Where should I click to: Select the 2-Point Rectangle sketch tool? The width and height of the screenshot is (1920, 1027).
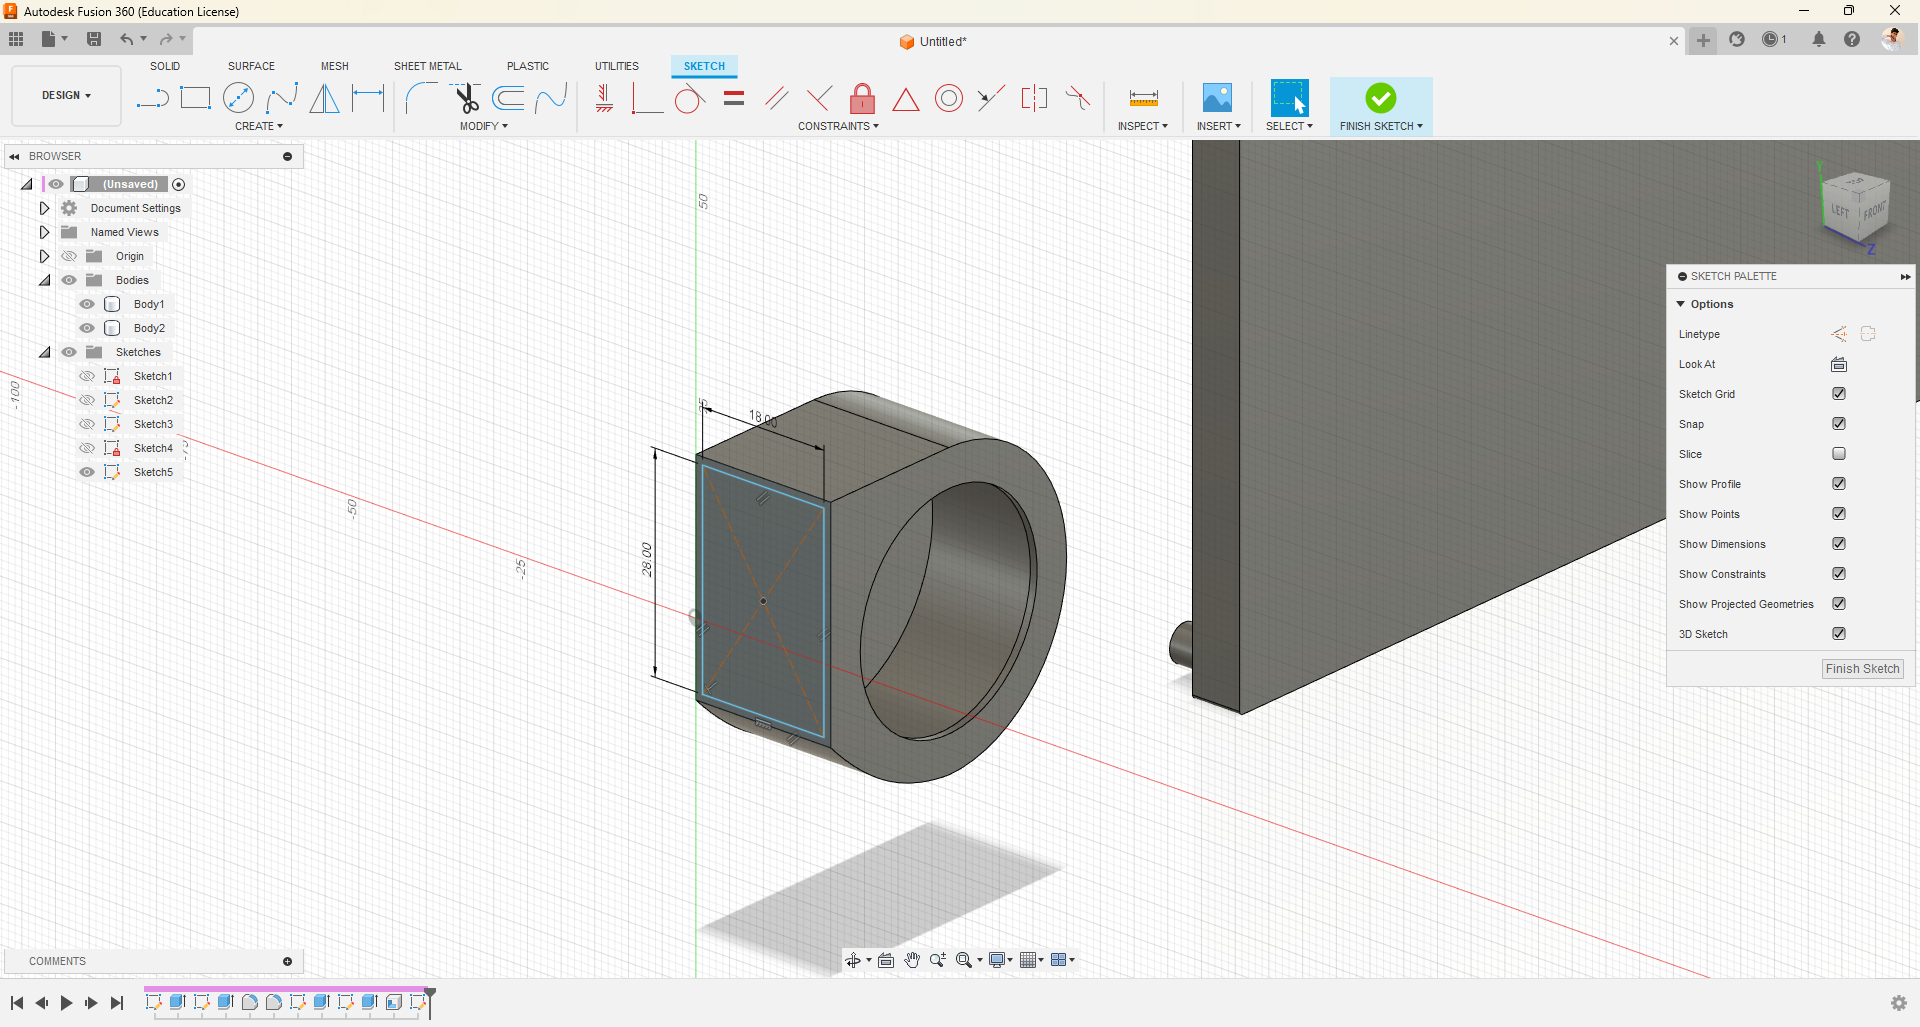195,98
